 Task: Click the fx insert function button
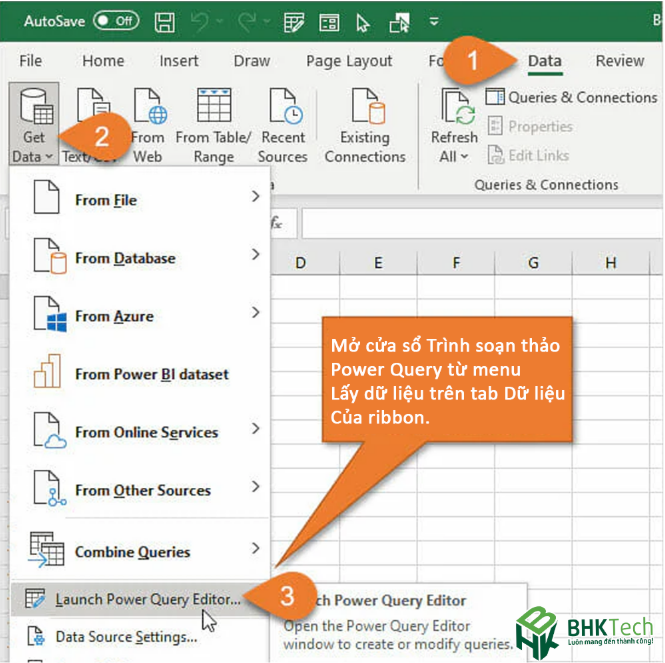(277, 222)
